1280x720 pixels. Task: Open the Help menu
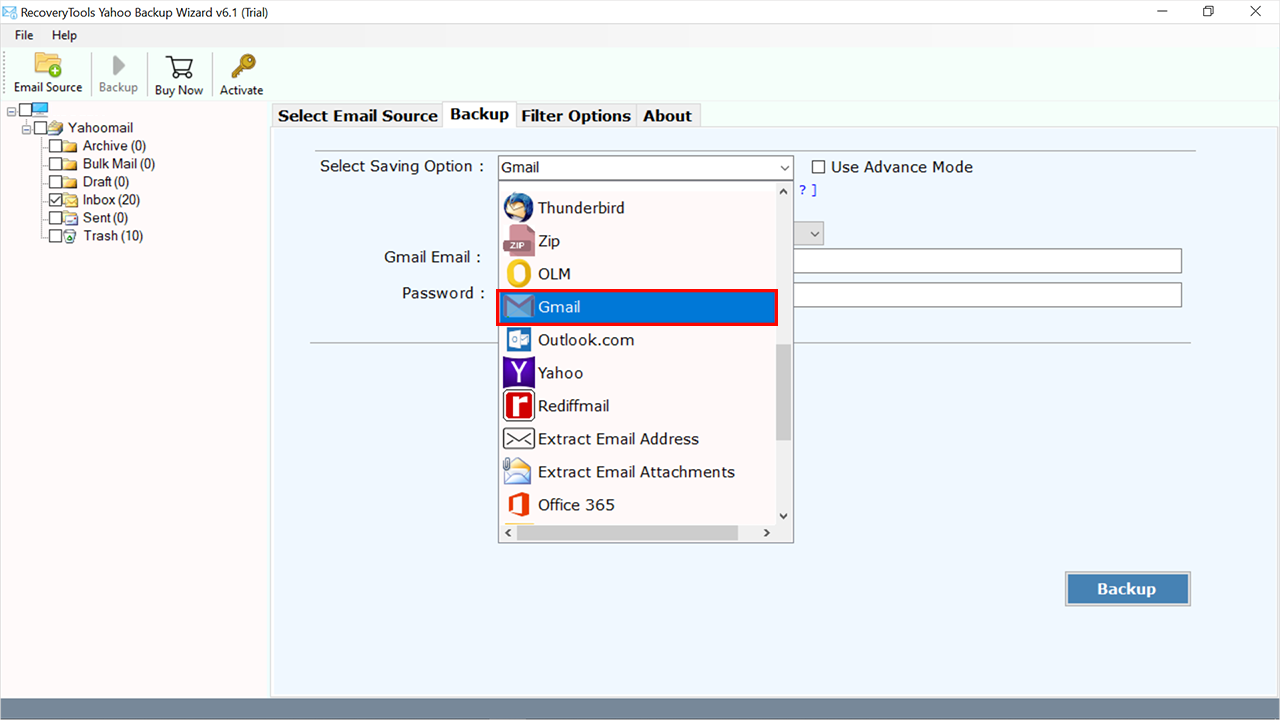[64, 35]
